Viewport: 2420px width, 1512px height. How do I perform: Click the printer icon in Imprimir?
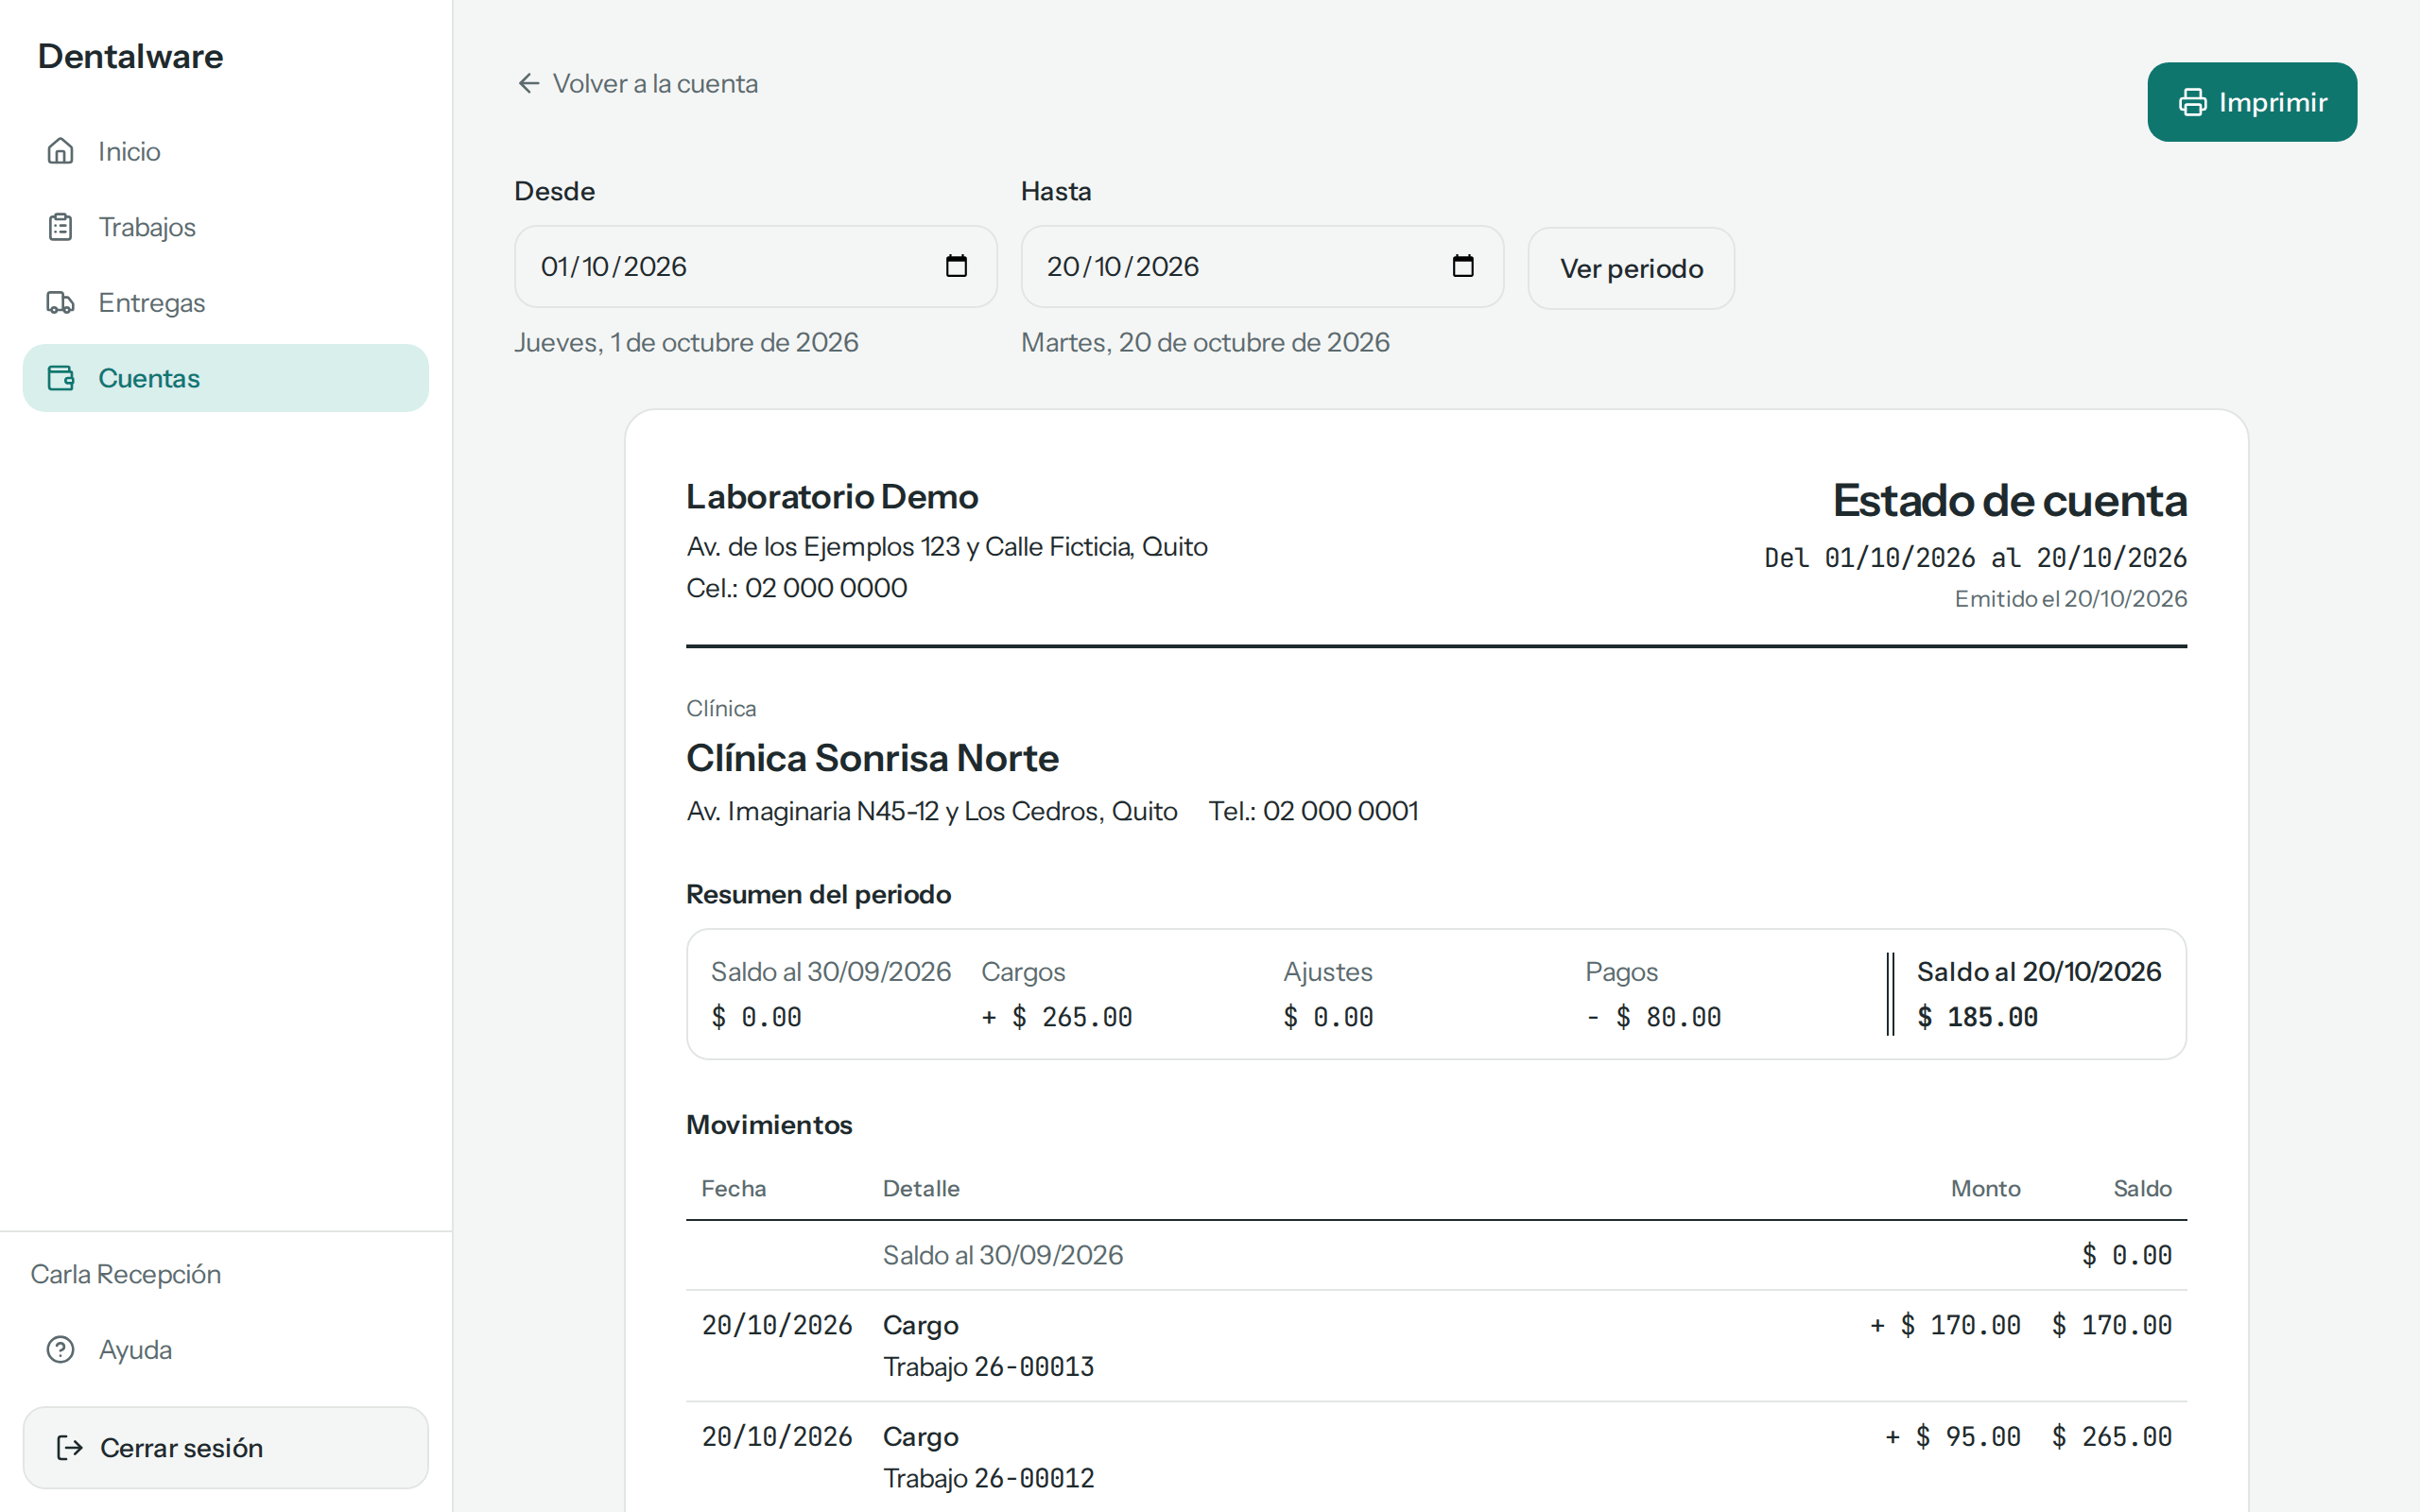point(2193,102)
